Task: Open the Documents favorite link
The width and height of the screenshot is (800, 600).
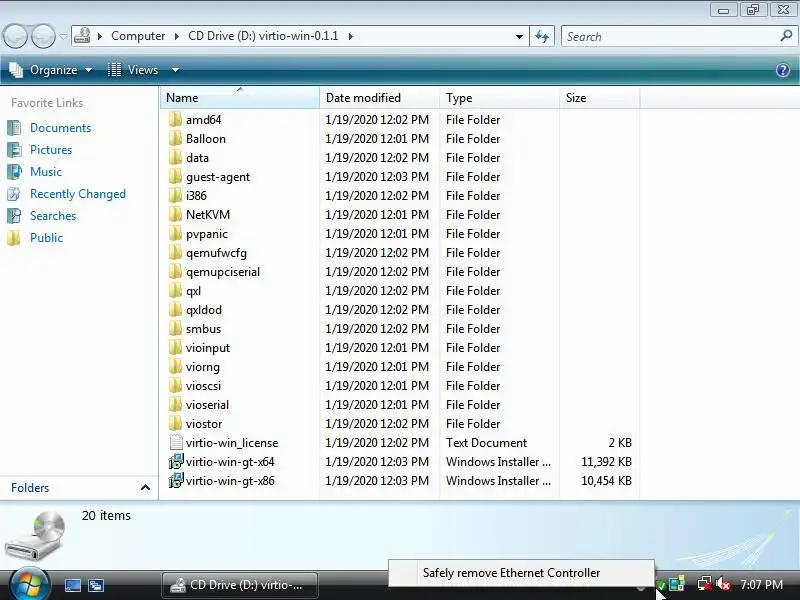Action: click(x=60, y=128)
